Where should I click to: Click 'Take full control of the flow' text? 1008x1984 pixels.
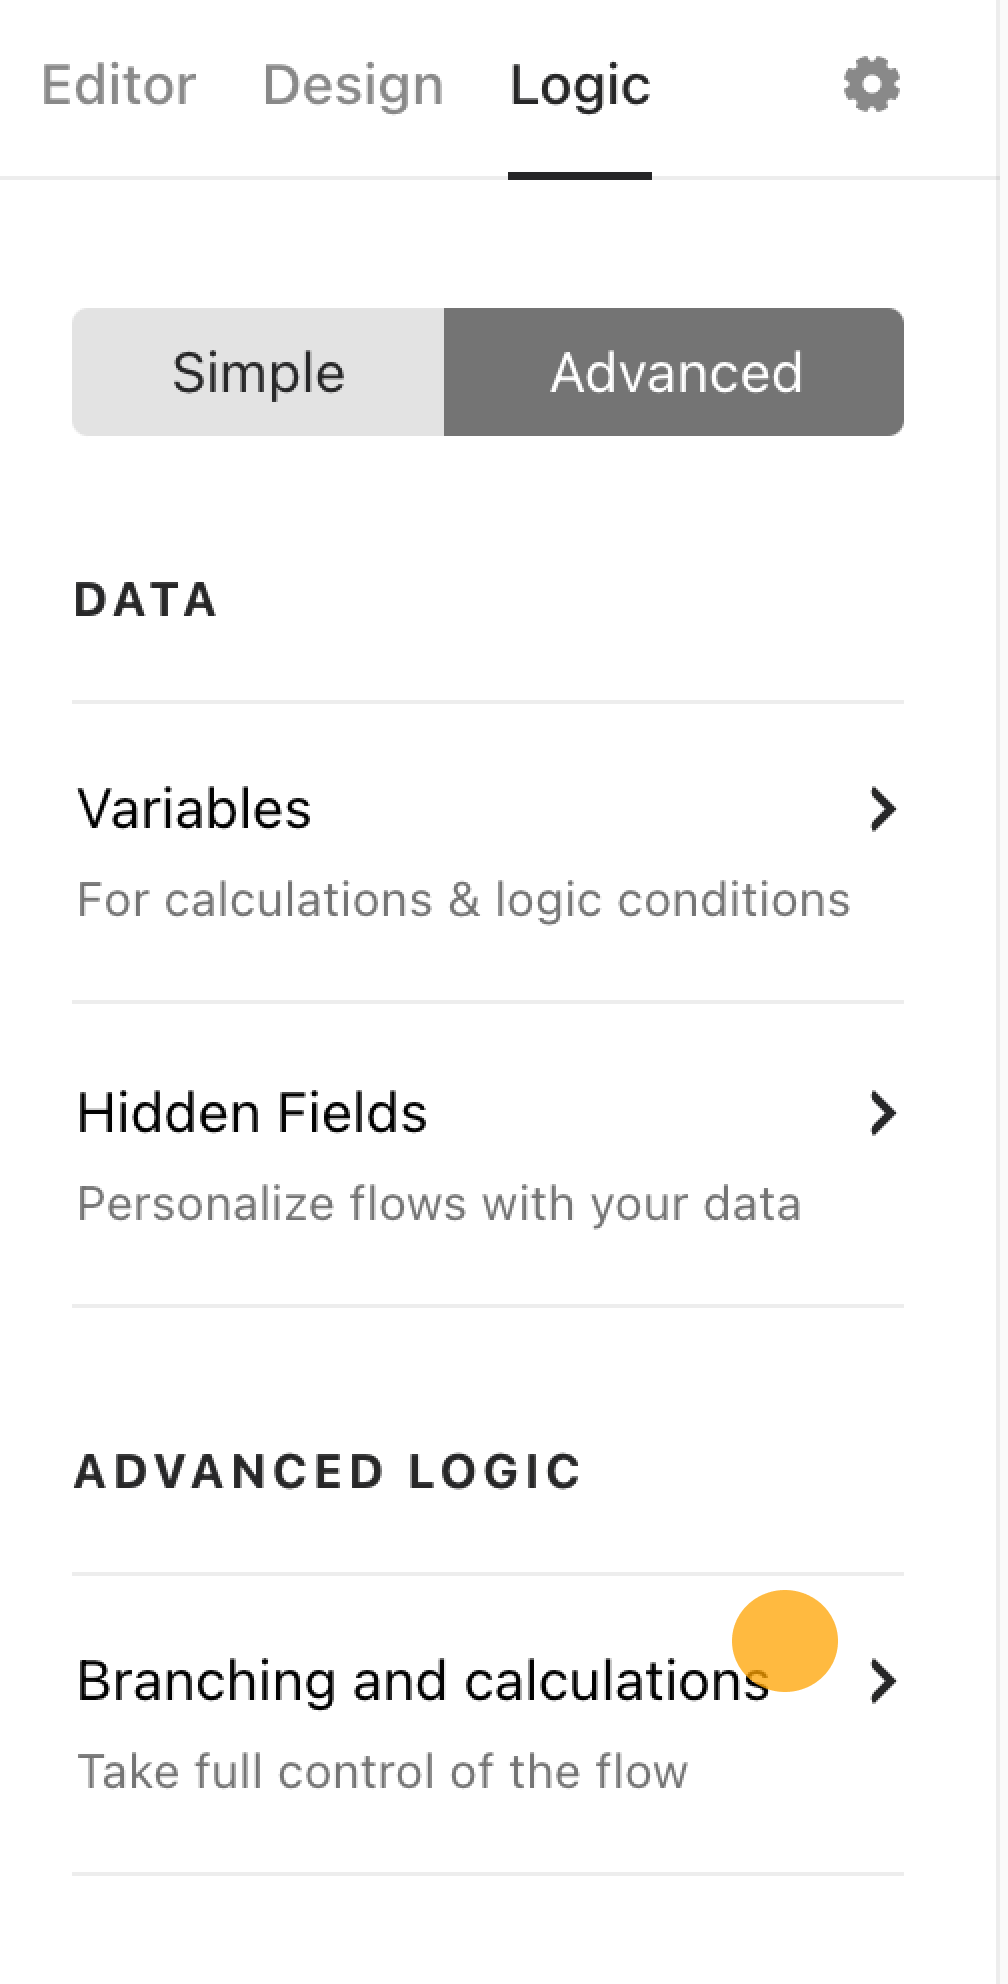(x=383, y=1772)
